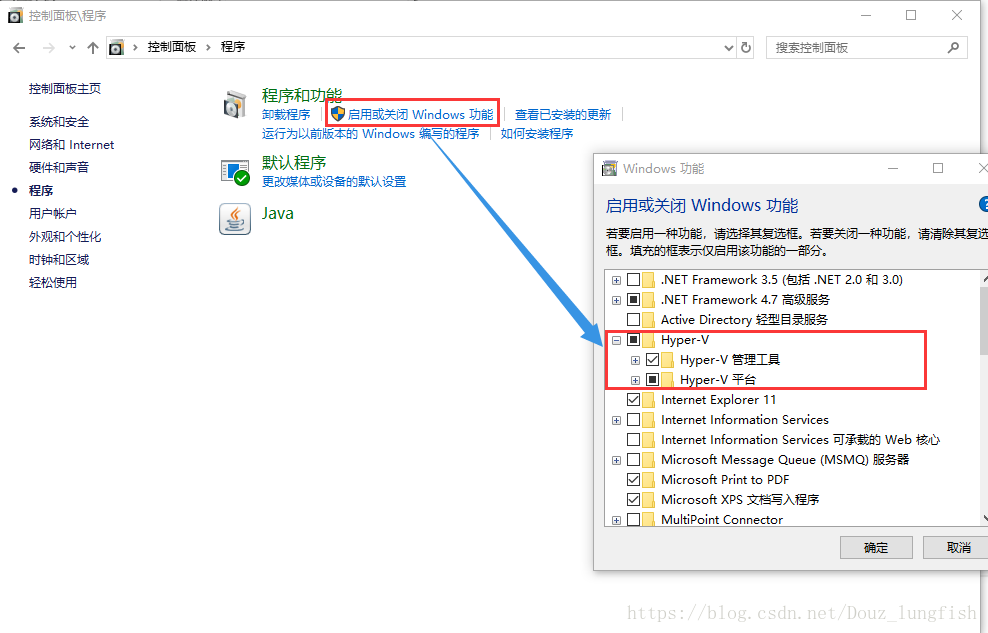The width and height of the screenshot is (988, 633).
Task: Click the 程序和功能 icon
Action: [x=235, y=105]
